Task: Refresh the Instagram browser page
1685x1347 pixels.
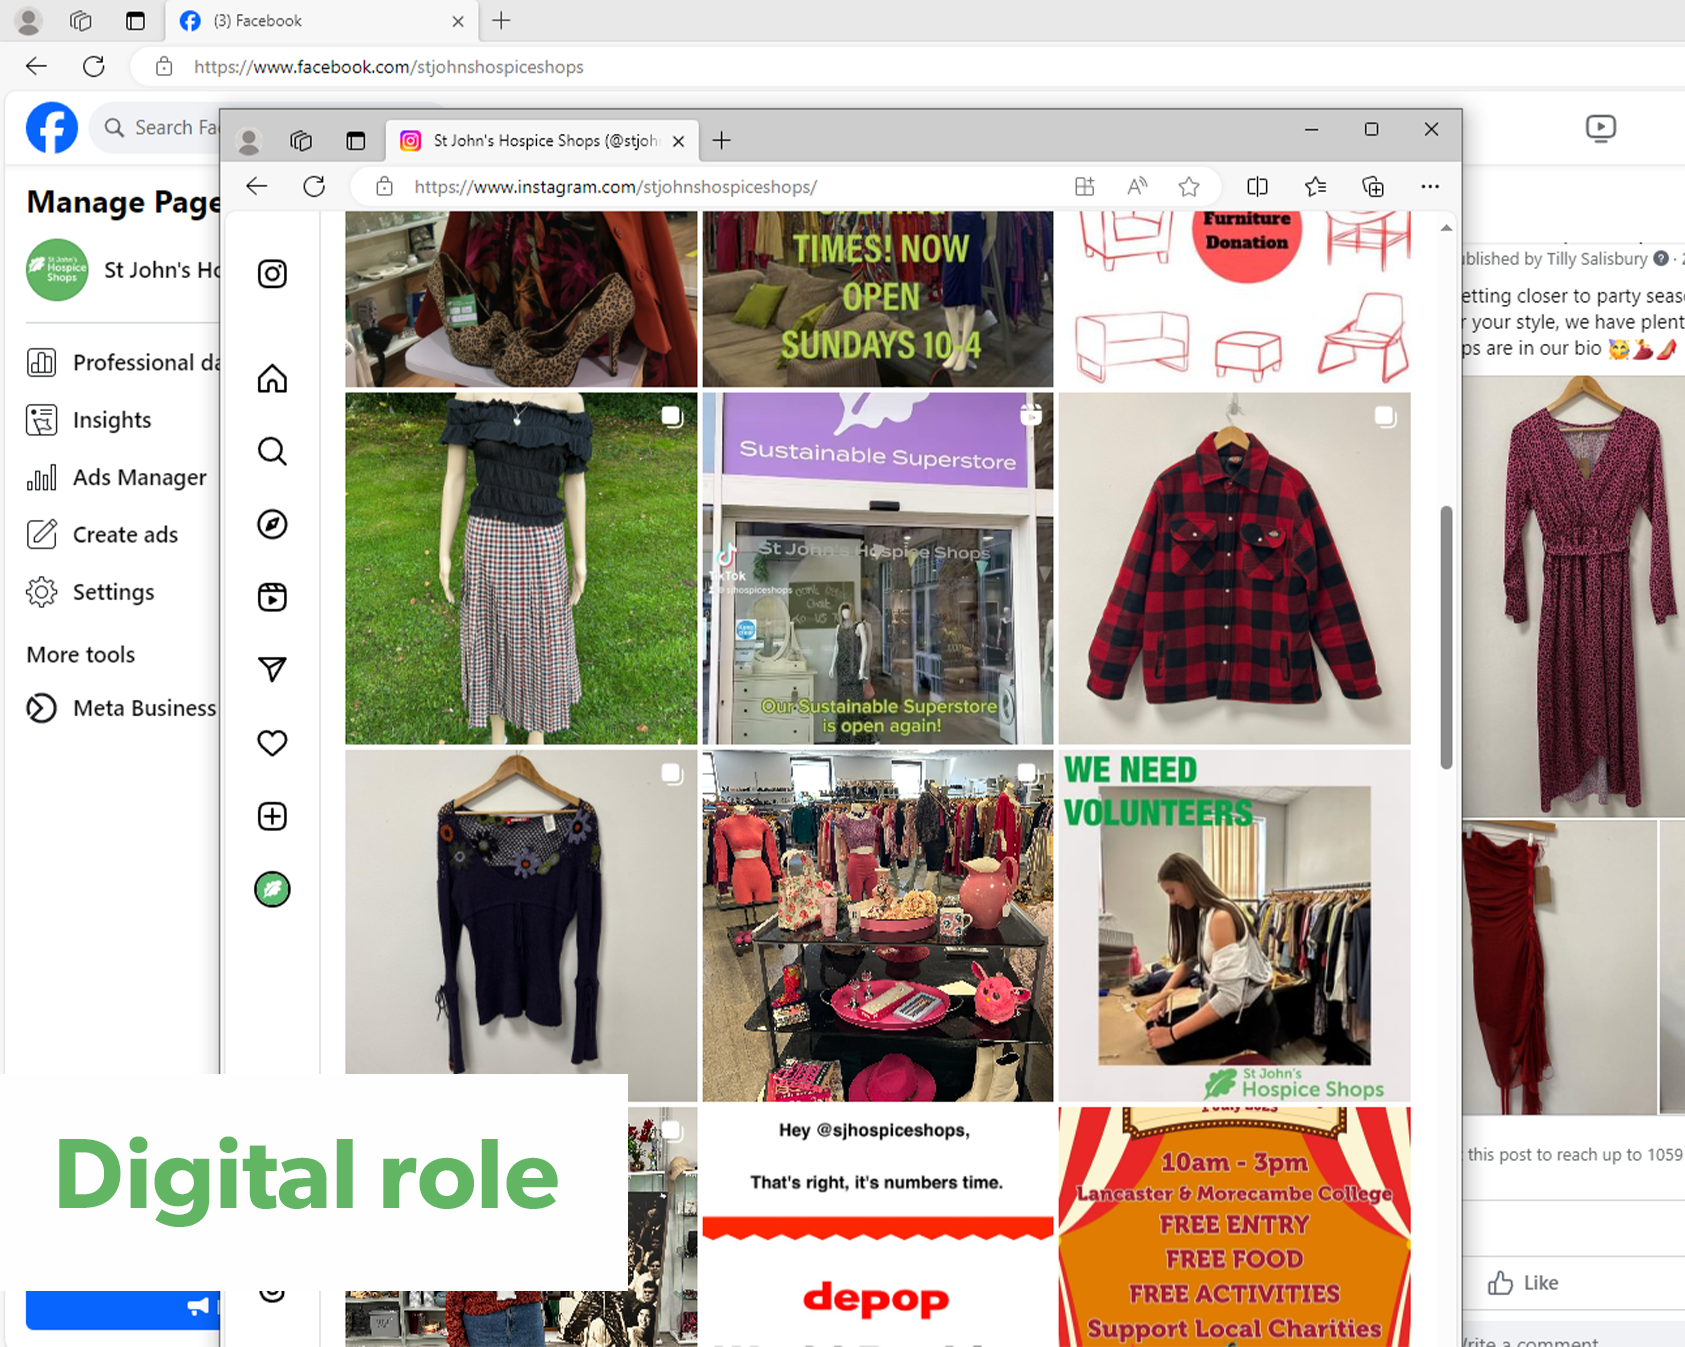Action: click(314, 186)
